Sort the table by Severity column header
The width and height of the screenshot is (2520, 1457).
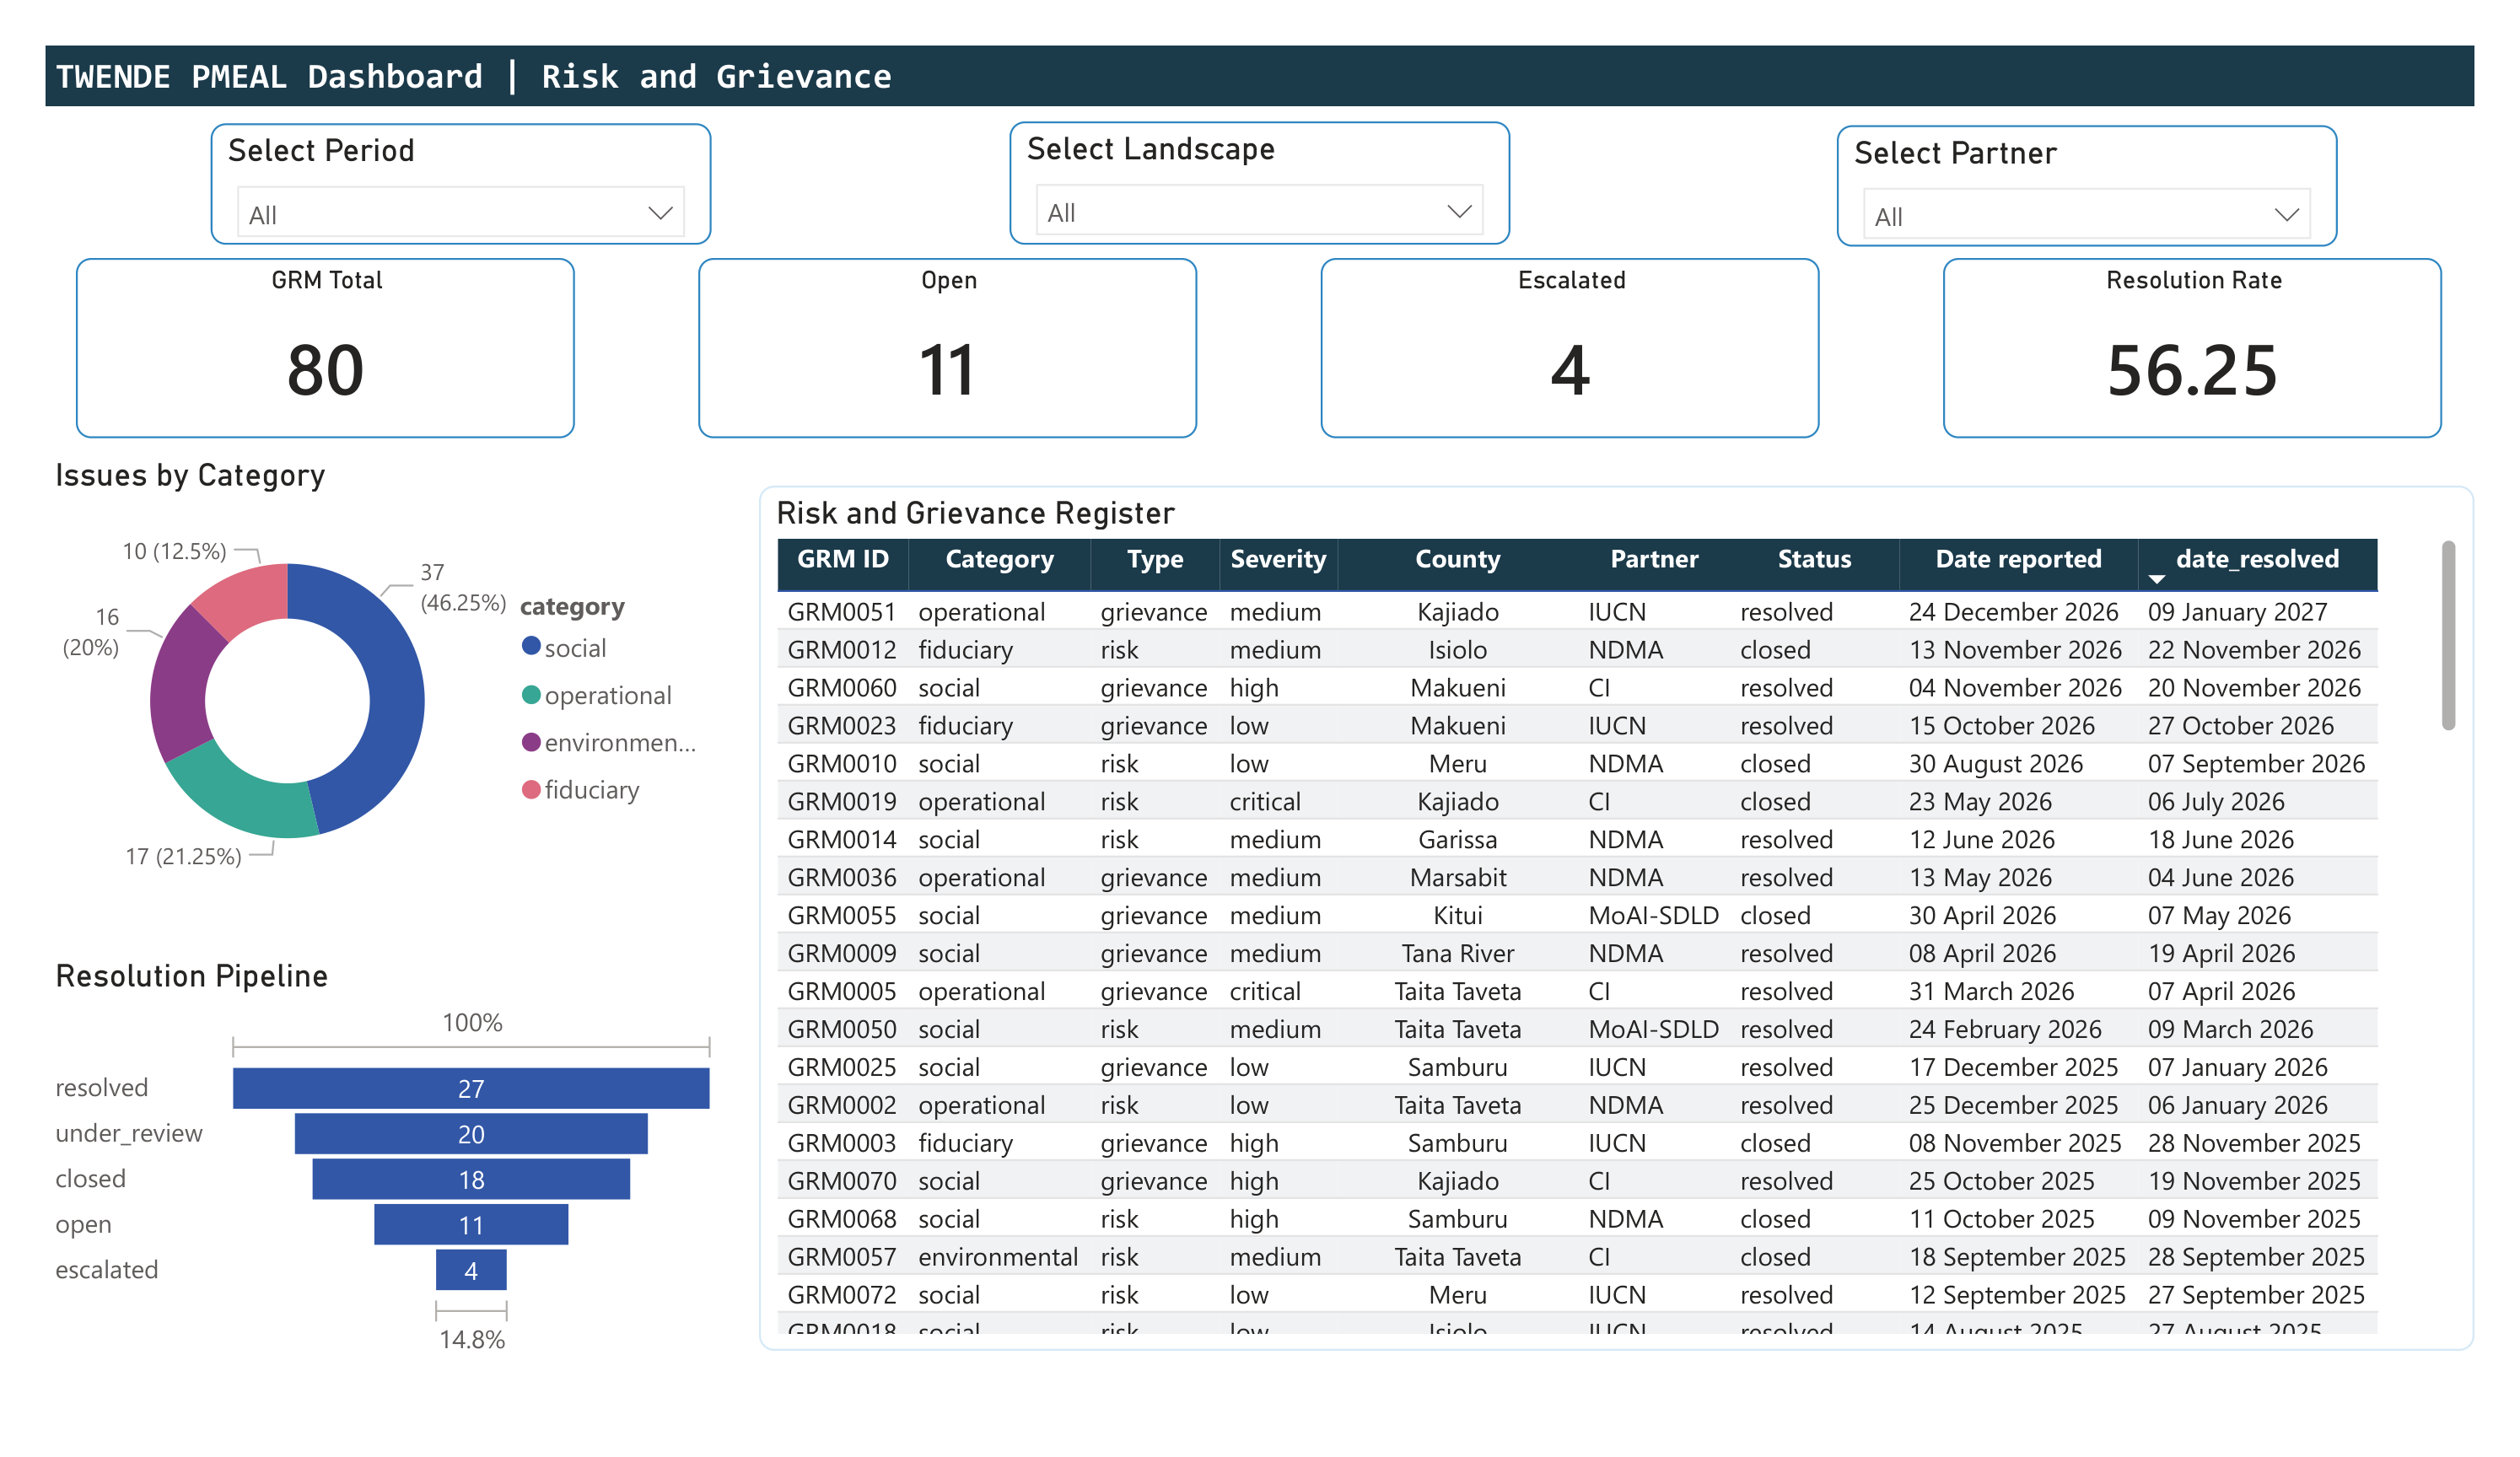tap(1278, 559)
